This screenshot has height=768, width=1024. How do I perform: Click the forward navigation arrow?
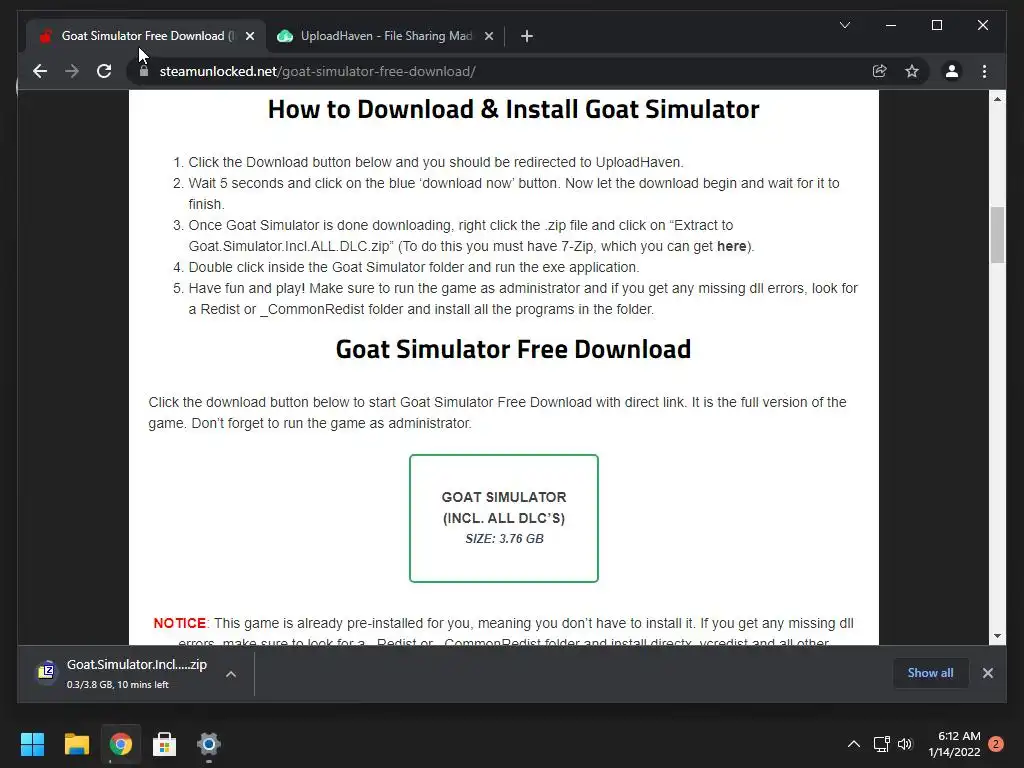(72, 71)
